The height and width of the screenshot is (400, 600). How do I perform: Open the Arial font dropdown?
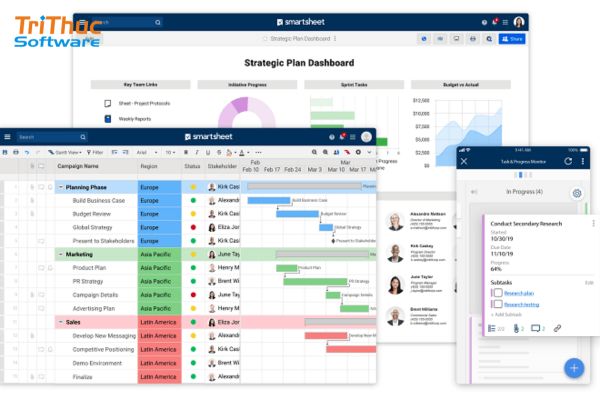(x=147, y=152)
